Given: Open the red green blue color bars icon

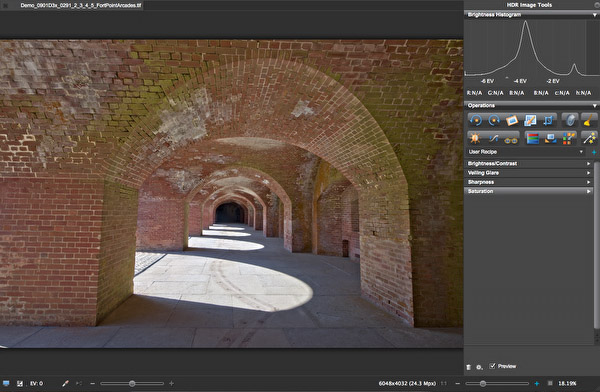Looking at the screenshot, I should click(533, 138).
